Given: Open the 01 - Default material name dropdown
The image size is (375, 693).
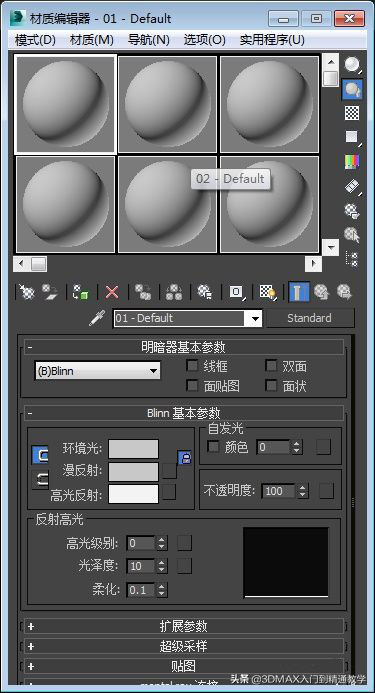Looking at the screenshot, I should [x=188, y=318].
